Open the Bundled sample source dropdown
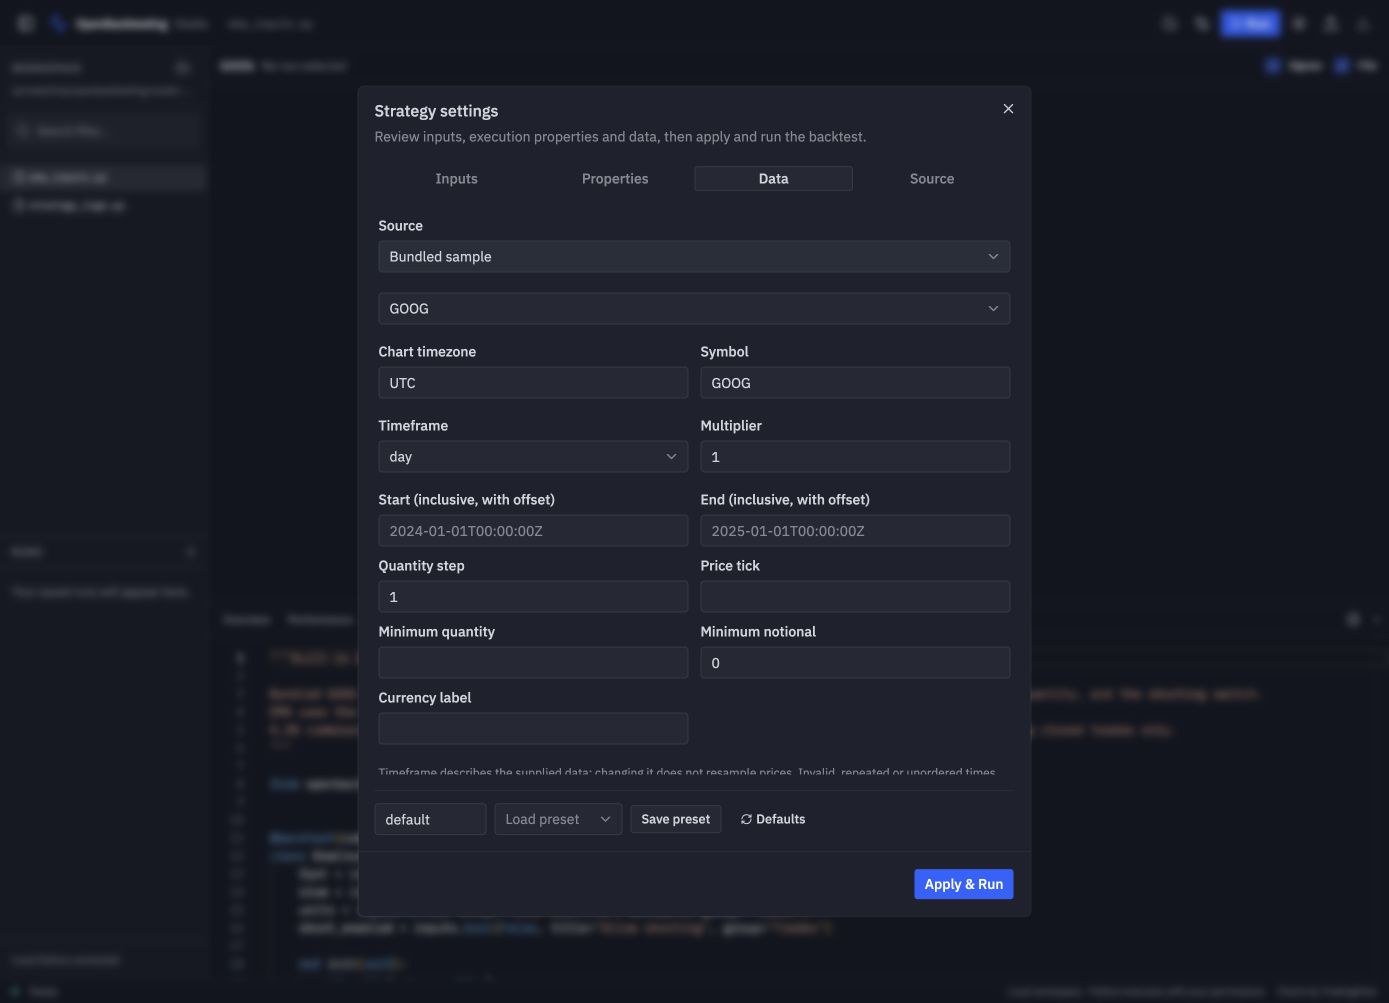This screenshot has width=1389, height=1003. [x=694, y=257]
